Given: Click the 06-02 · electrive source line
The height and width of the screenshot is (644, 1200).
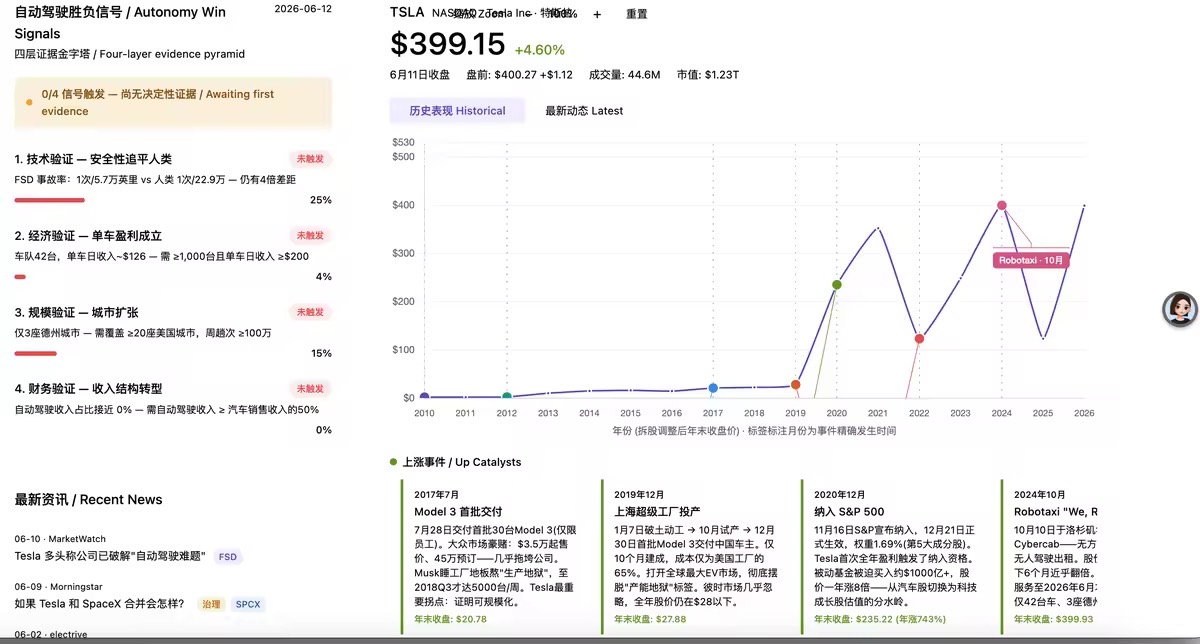Looking at the screenshot, I should point(51,634).
